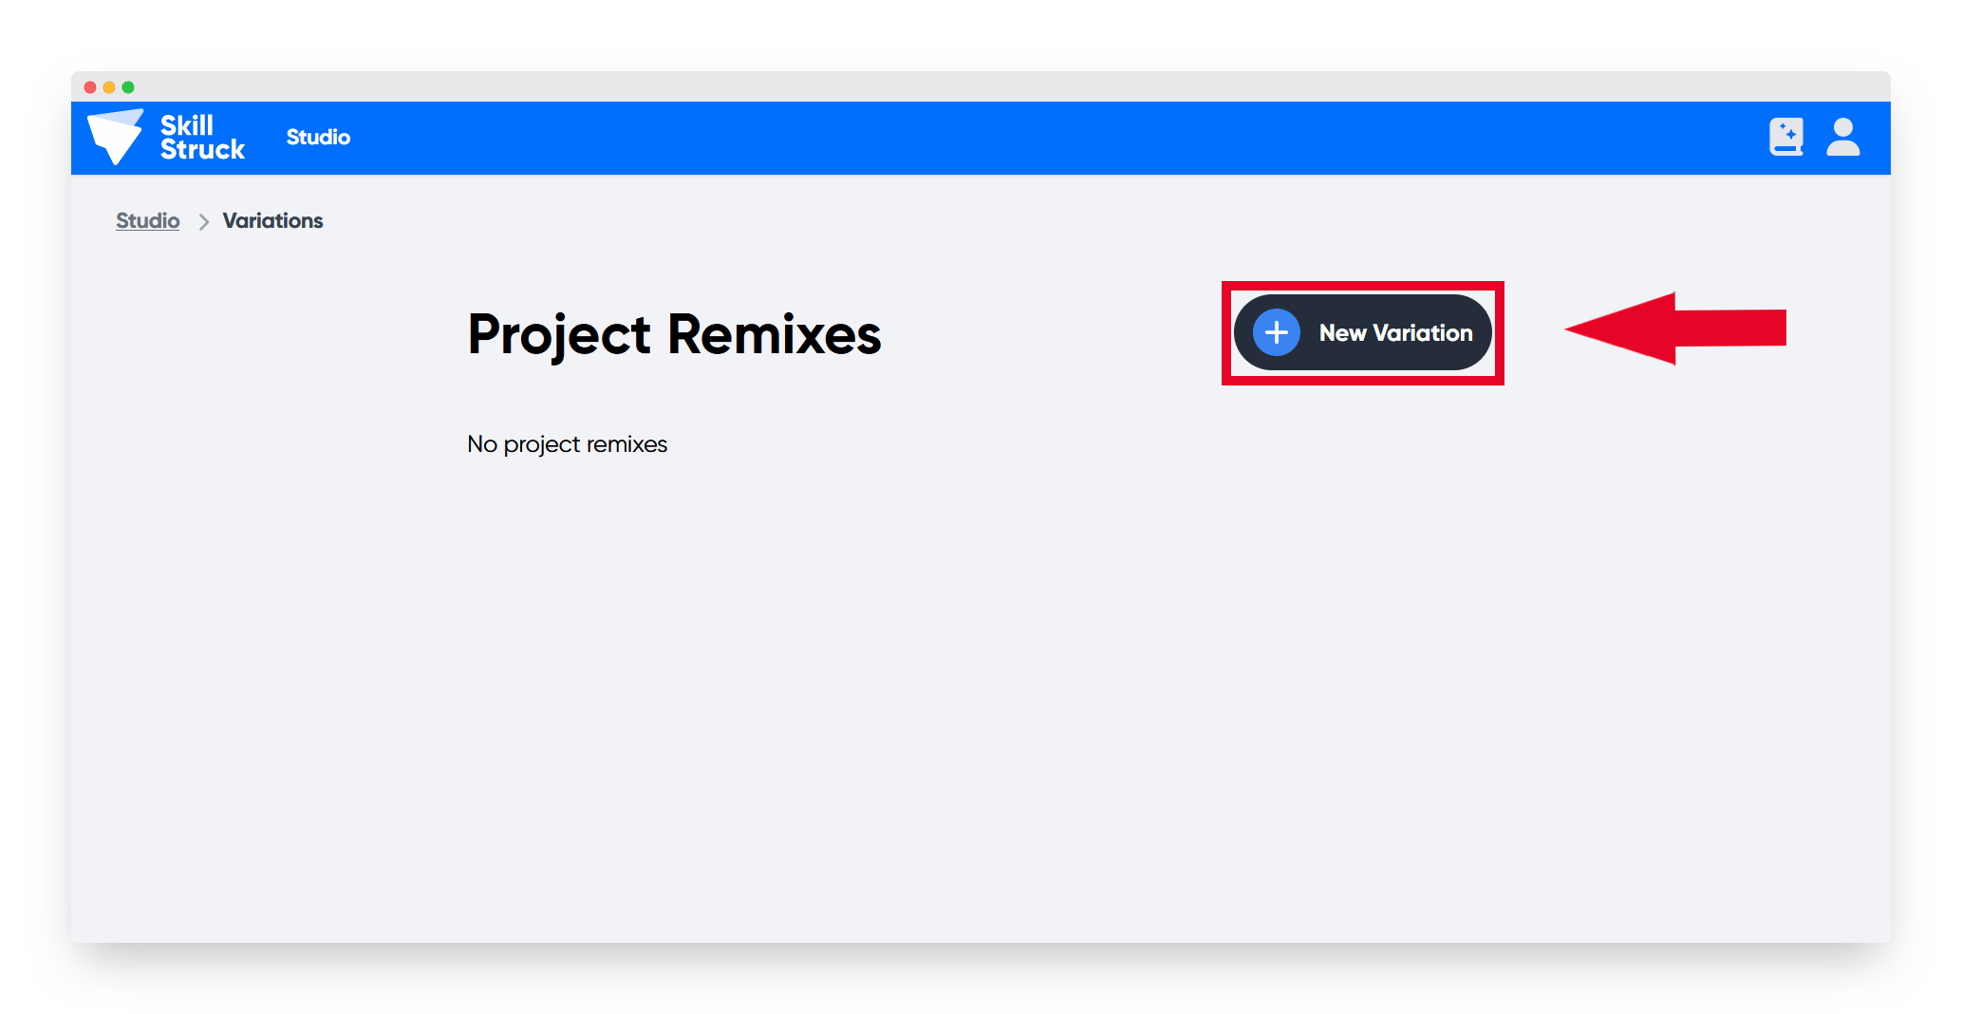Select the plus circle on the dark pill button
Image resolution: width=1962 pixels, height=1014 pixels.
pyautogui.click(x=1276, y=332)
